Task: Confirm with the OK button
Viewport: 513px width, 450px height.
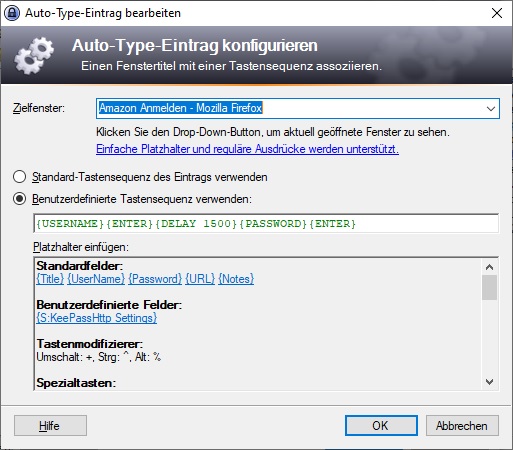Action: tap(381, 426)
